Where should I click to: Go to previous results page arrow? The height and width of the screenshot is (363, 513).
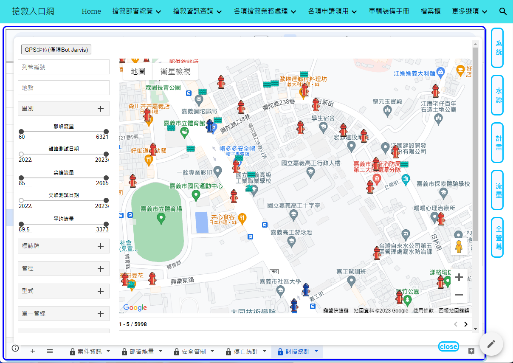(456, 324)
